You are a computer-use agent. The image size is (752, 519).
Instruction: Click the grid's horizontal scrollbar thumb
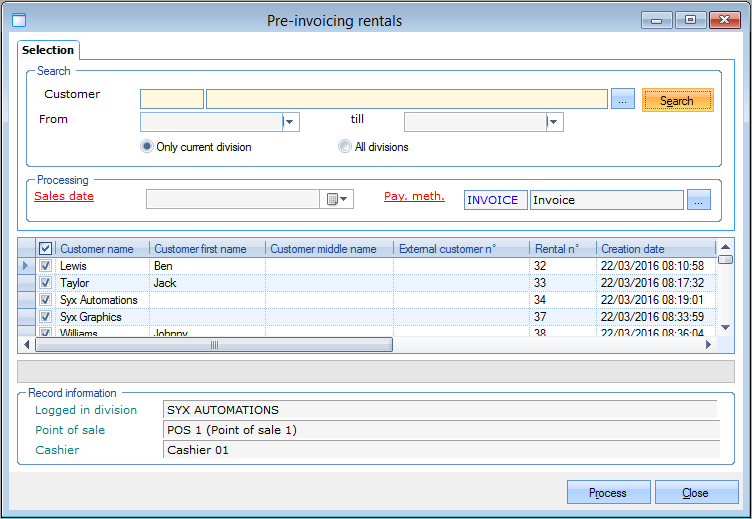click(214, 345)
